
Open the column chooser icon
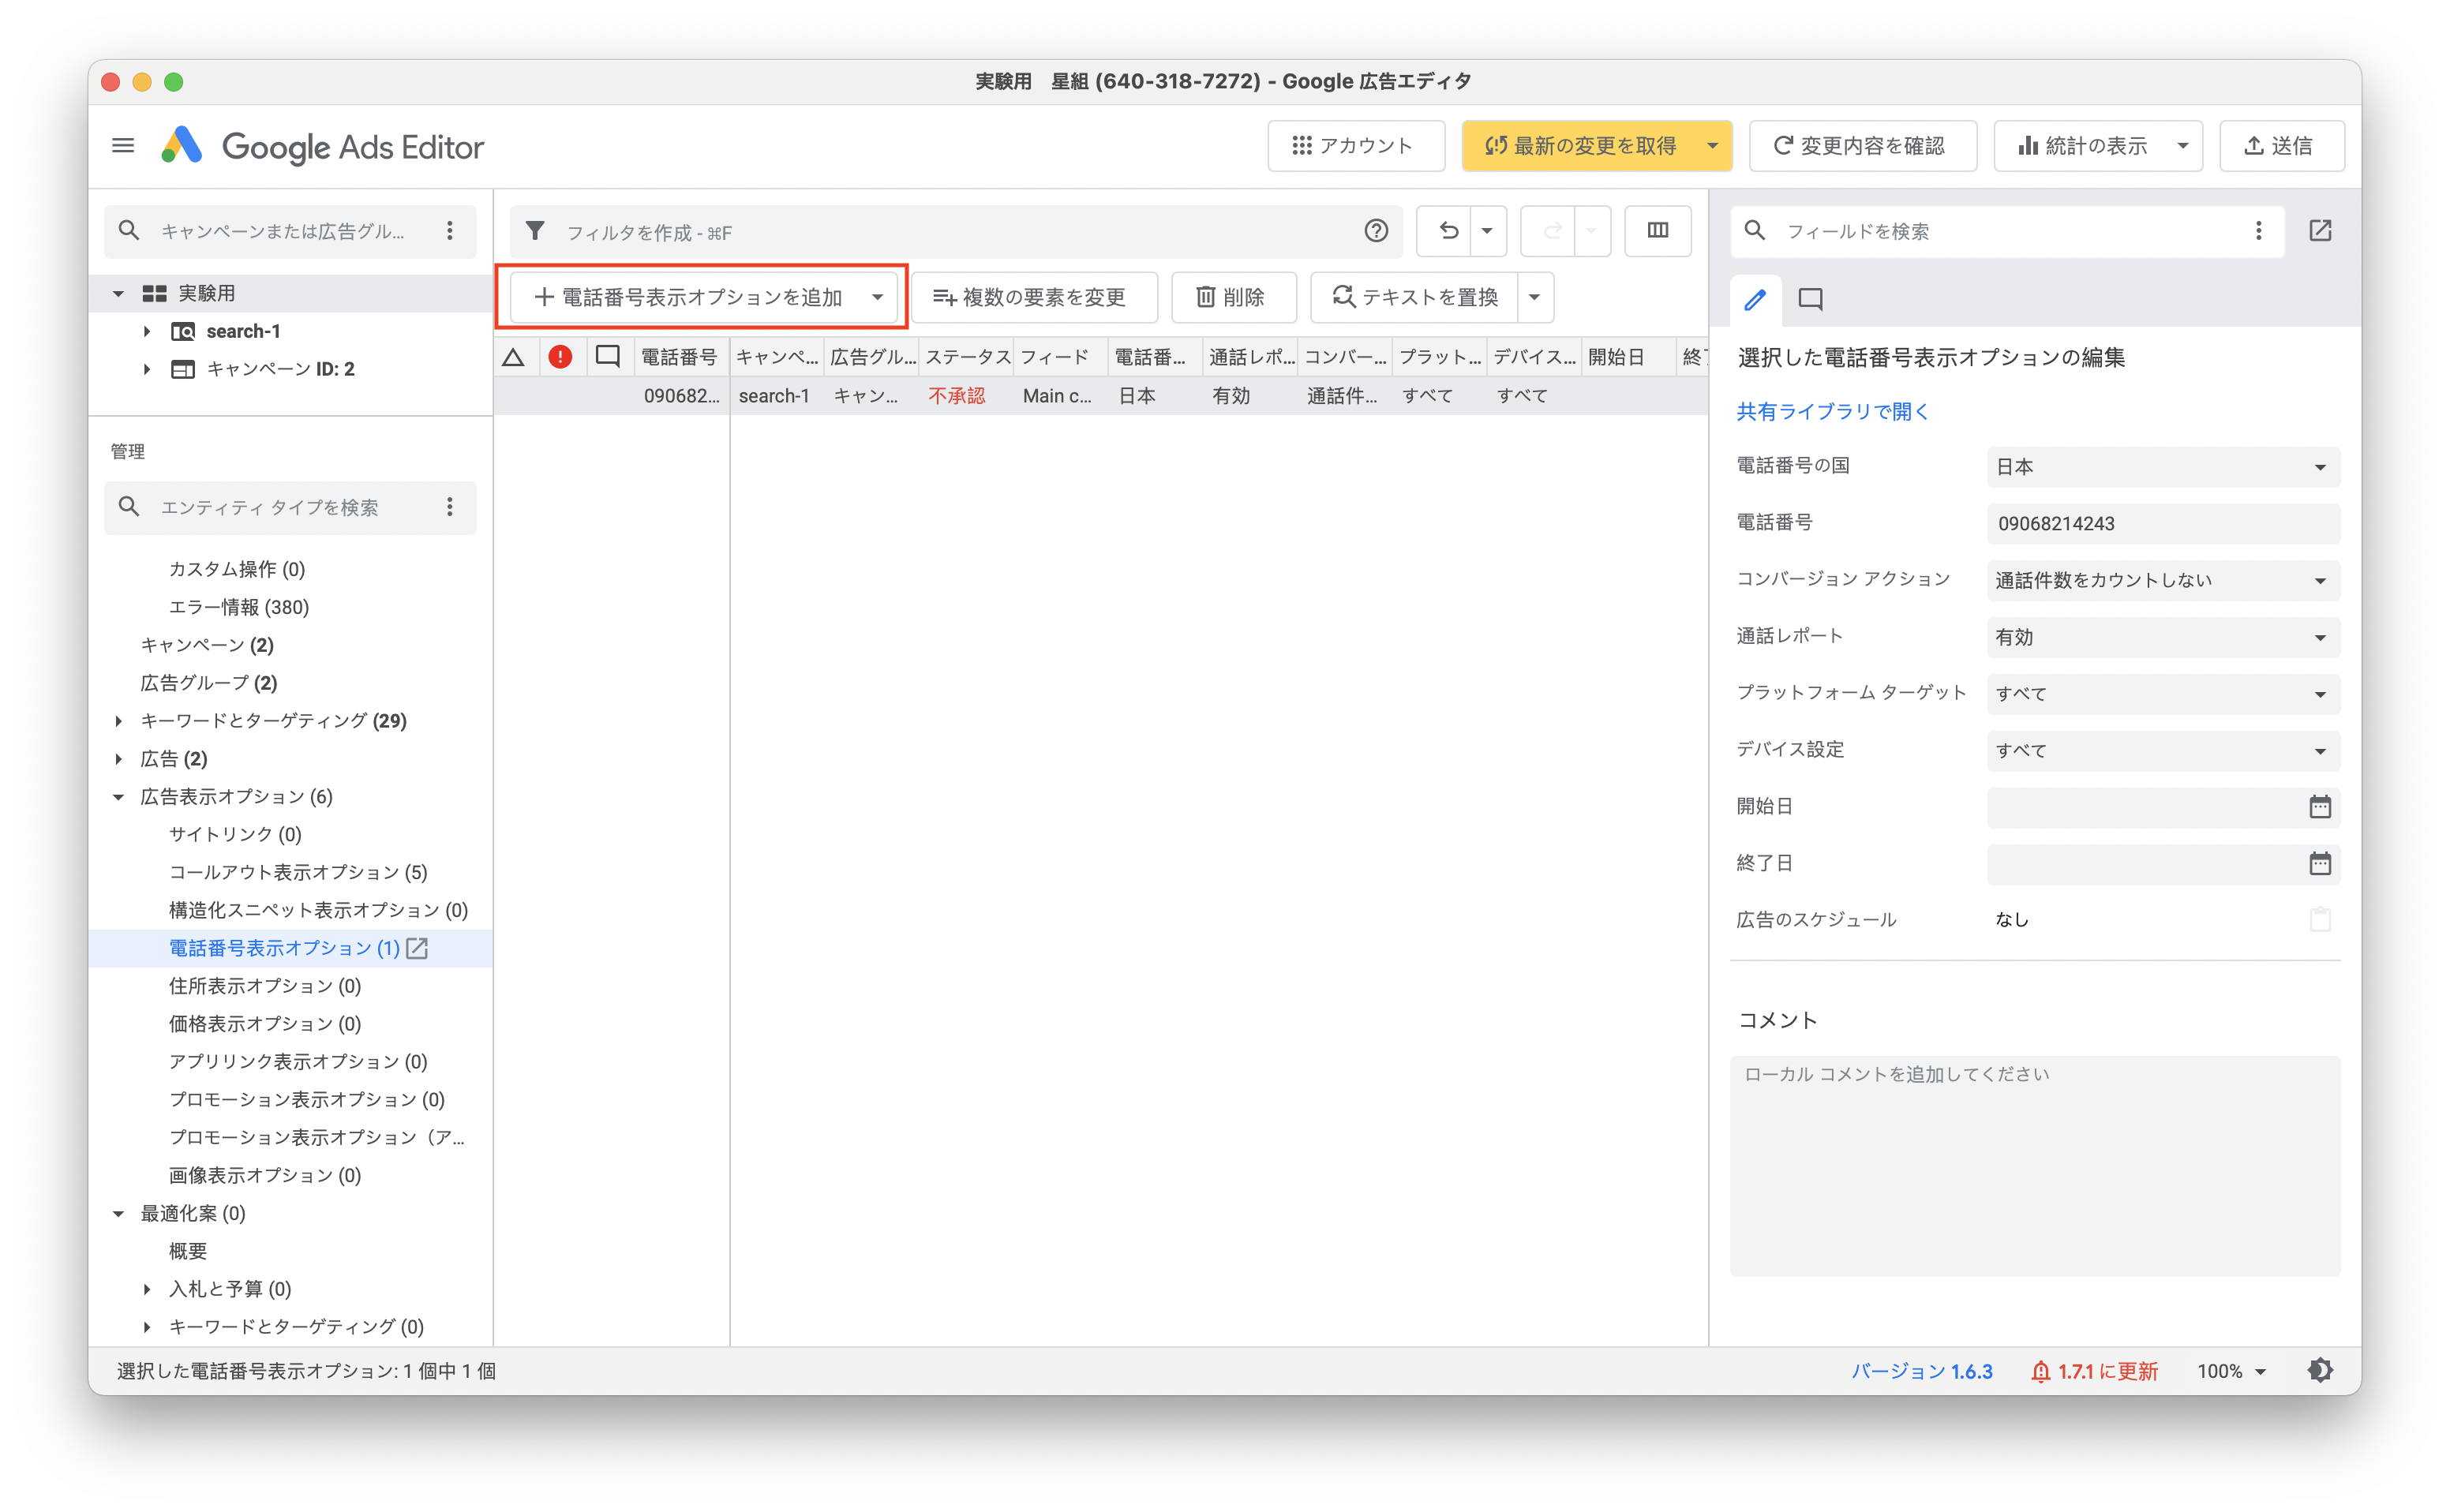point(1657,231)
